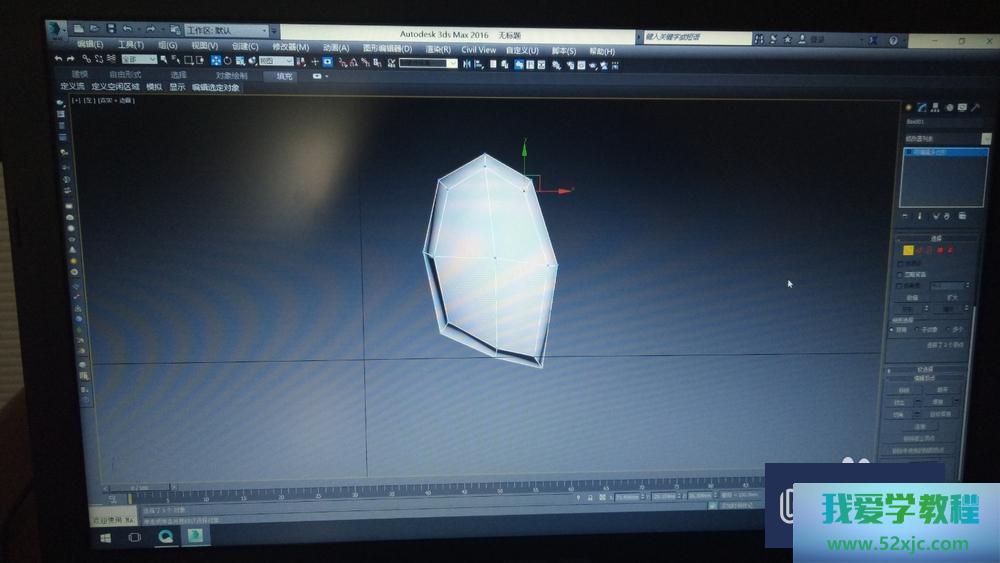Click the Save file icon

[x=109, y=30]
